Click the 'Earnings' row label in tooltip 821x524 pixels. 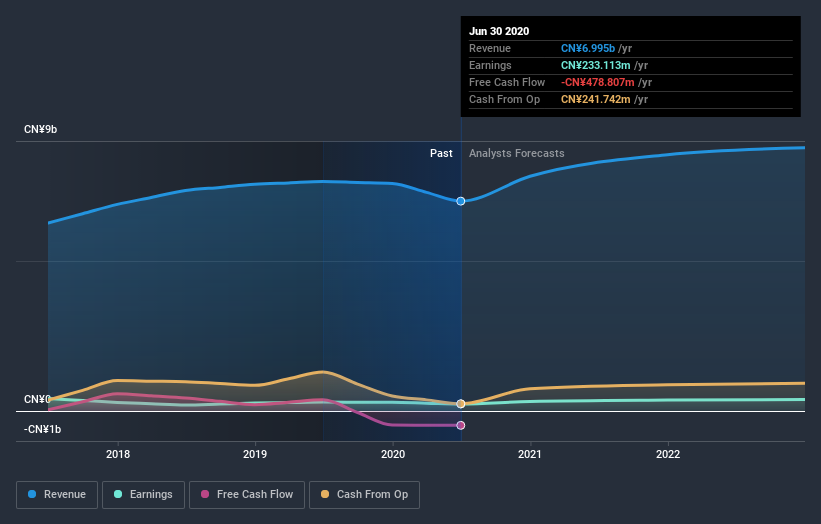click(490, 65)
